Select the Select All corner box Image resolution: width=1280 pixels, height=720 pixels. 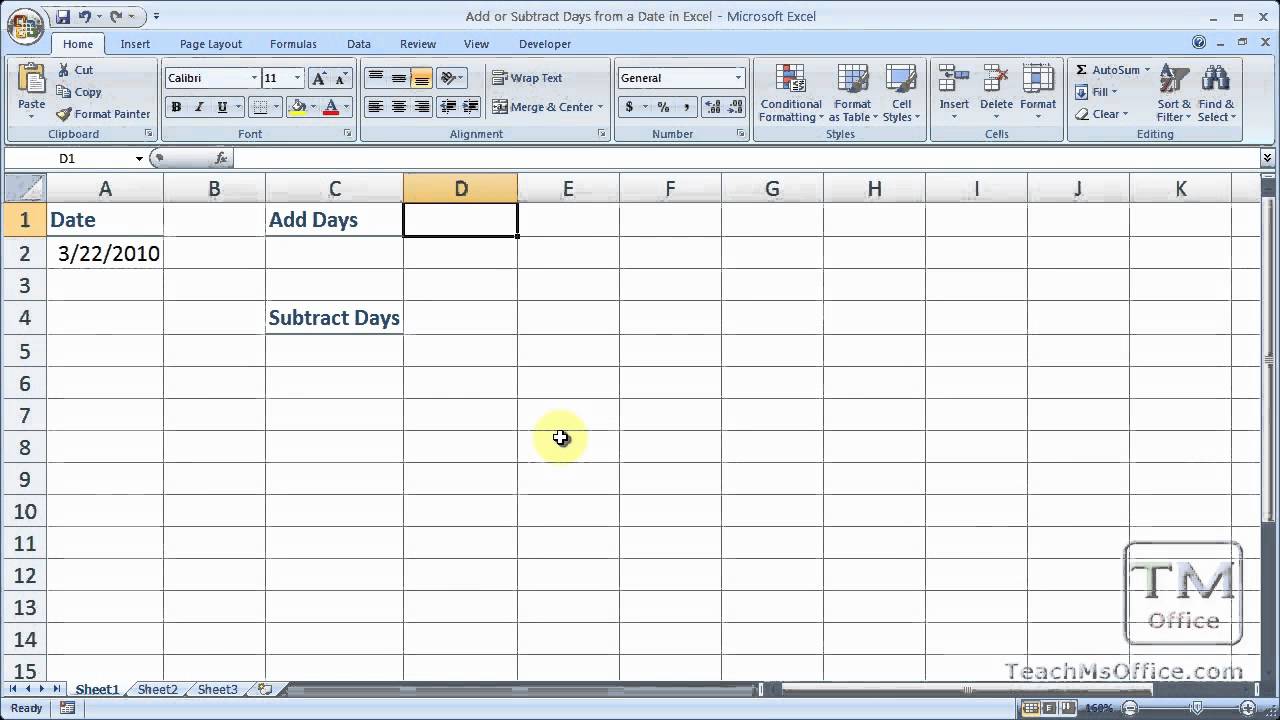point(24,187)
